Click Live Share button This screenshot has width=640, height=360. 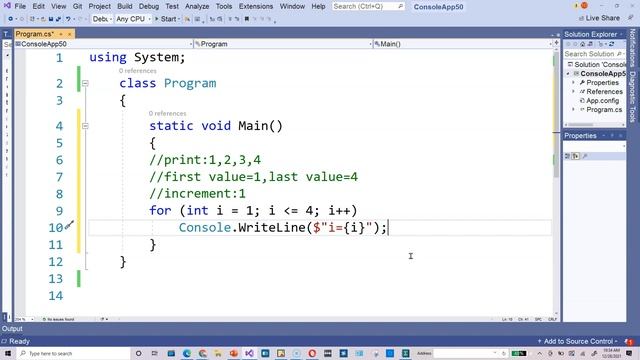[x=599, y=18]
